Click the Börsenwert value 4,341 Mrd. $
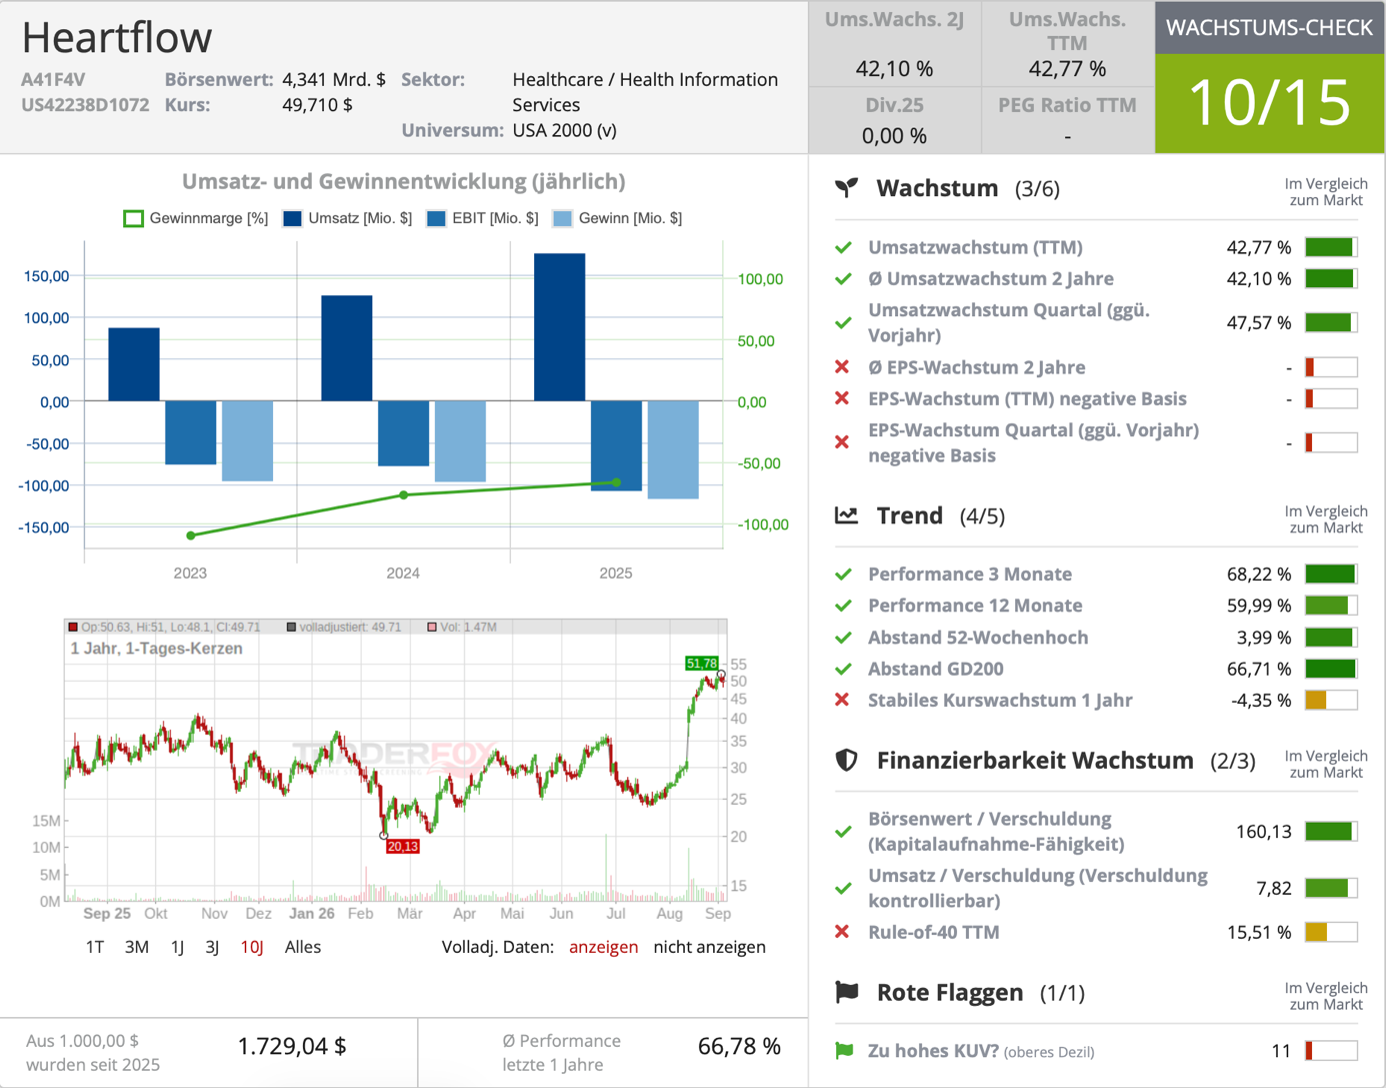The width and height of the screenshot is (1386, 1088). pos(334,79)
